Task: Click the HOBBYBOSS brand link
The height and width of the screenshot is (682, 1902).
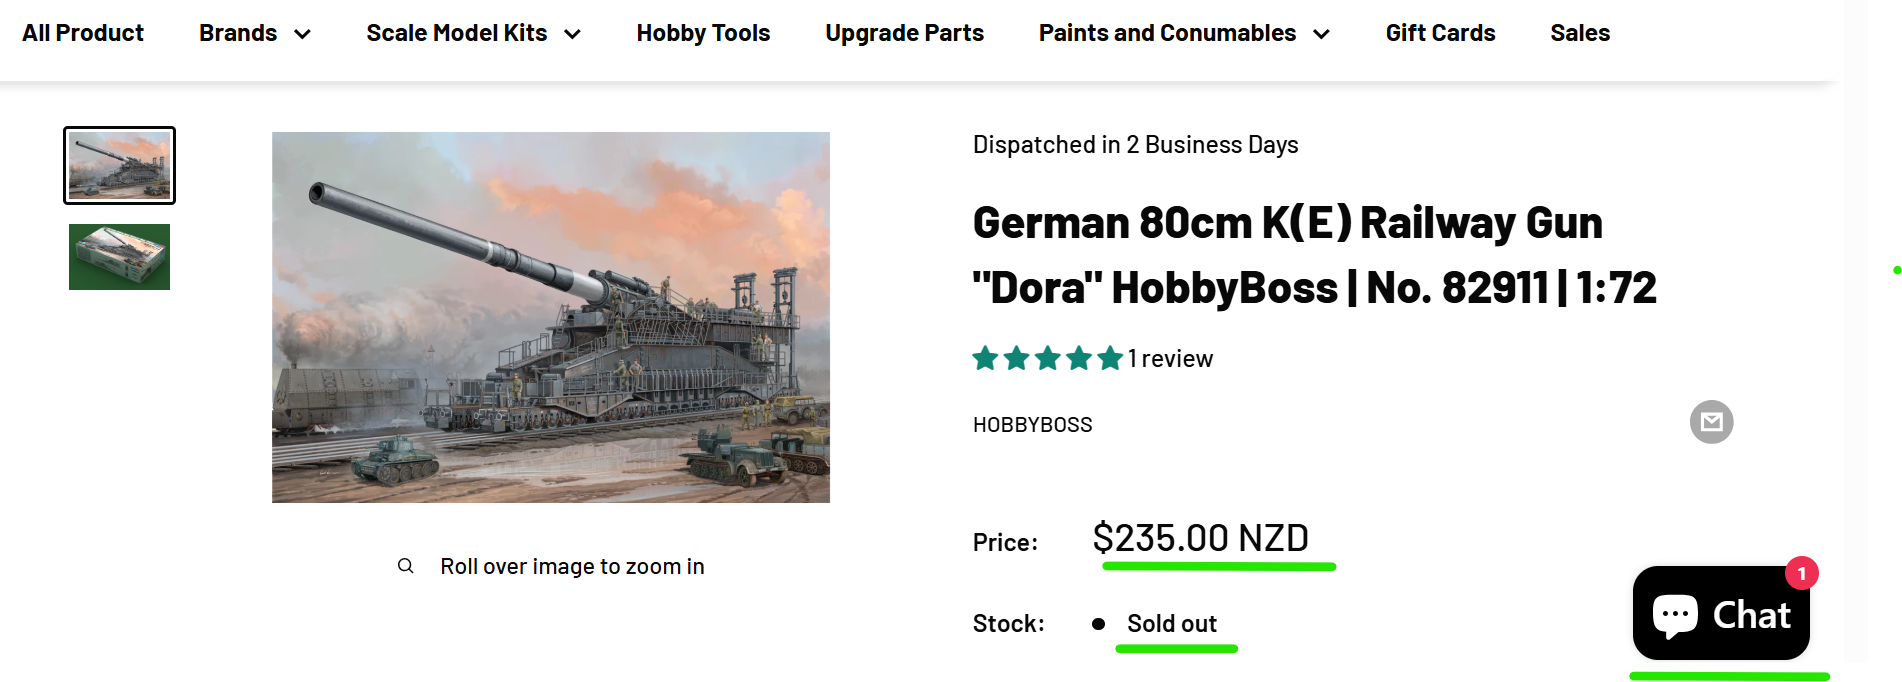Action: pos(1032,425)
